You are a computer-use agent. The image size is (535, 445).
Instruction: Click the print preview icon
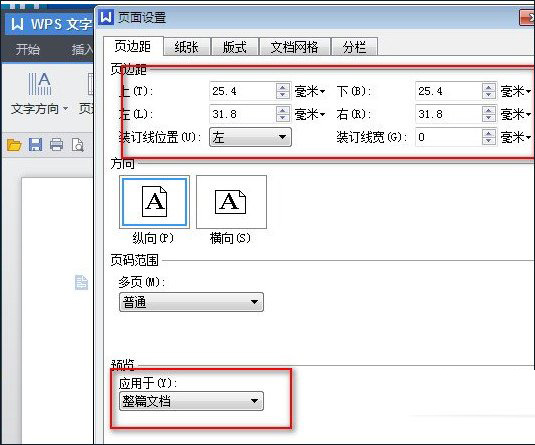tap(78, 145)
